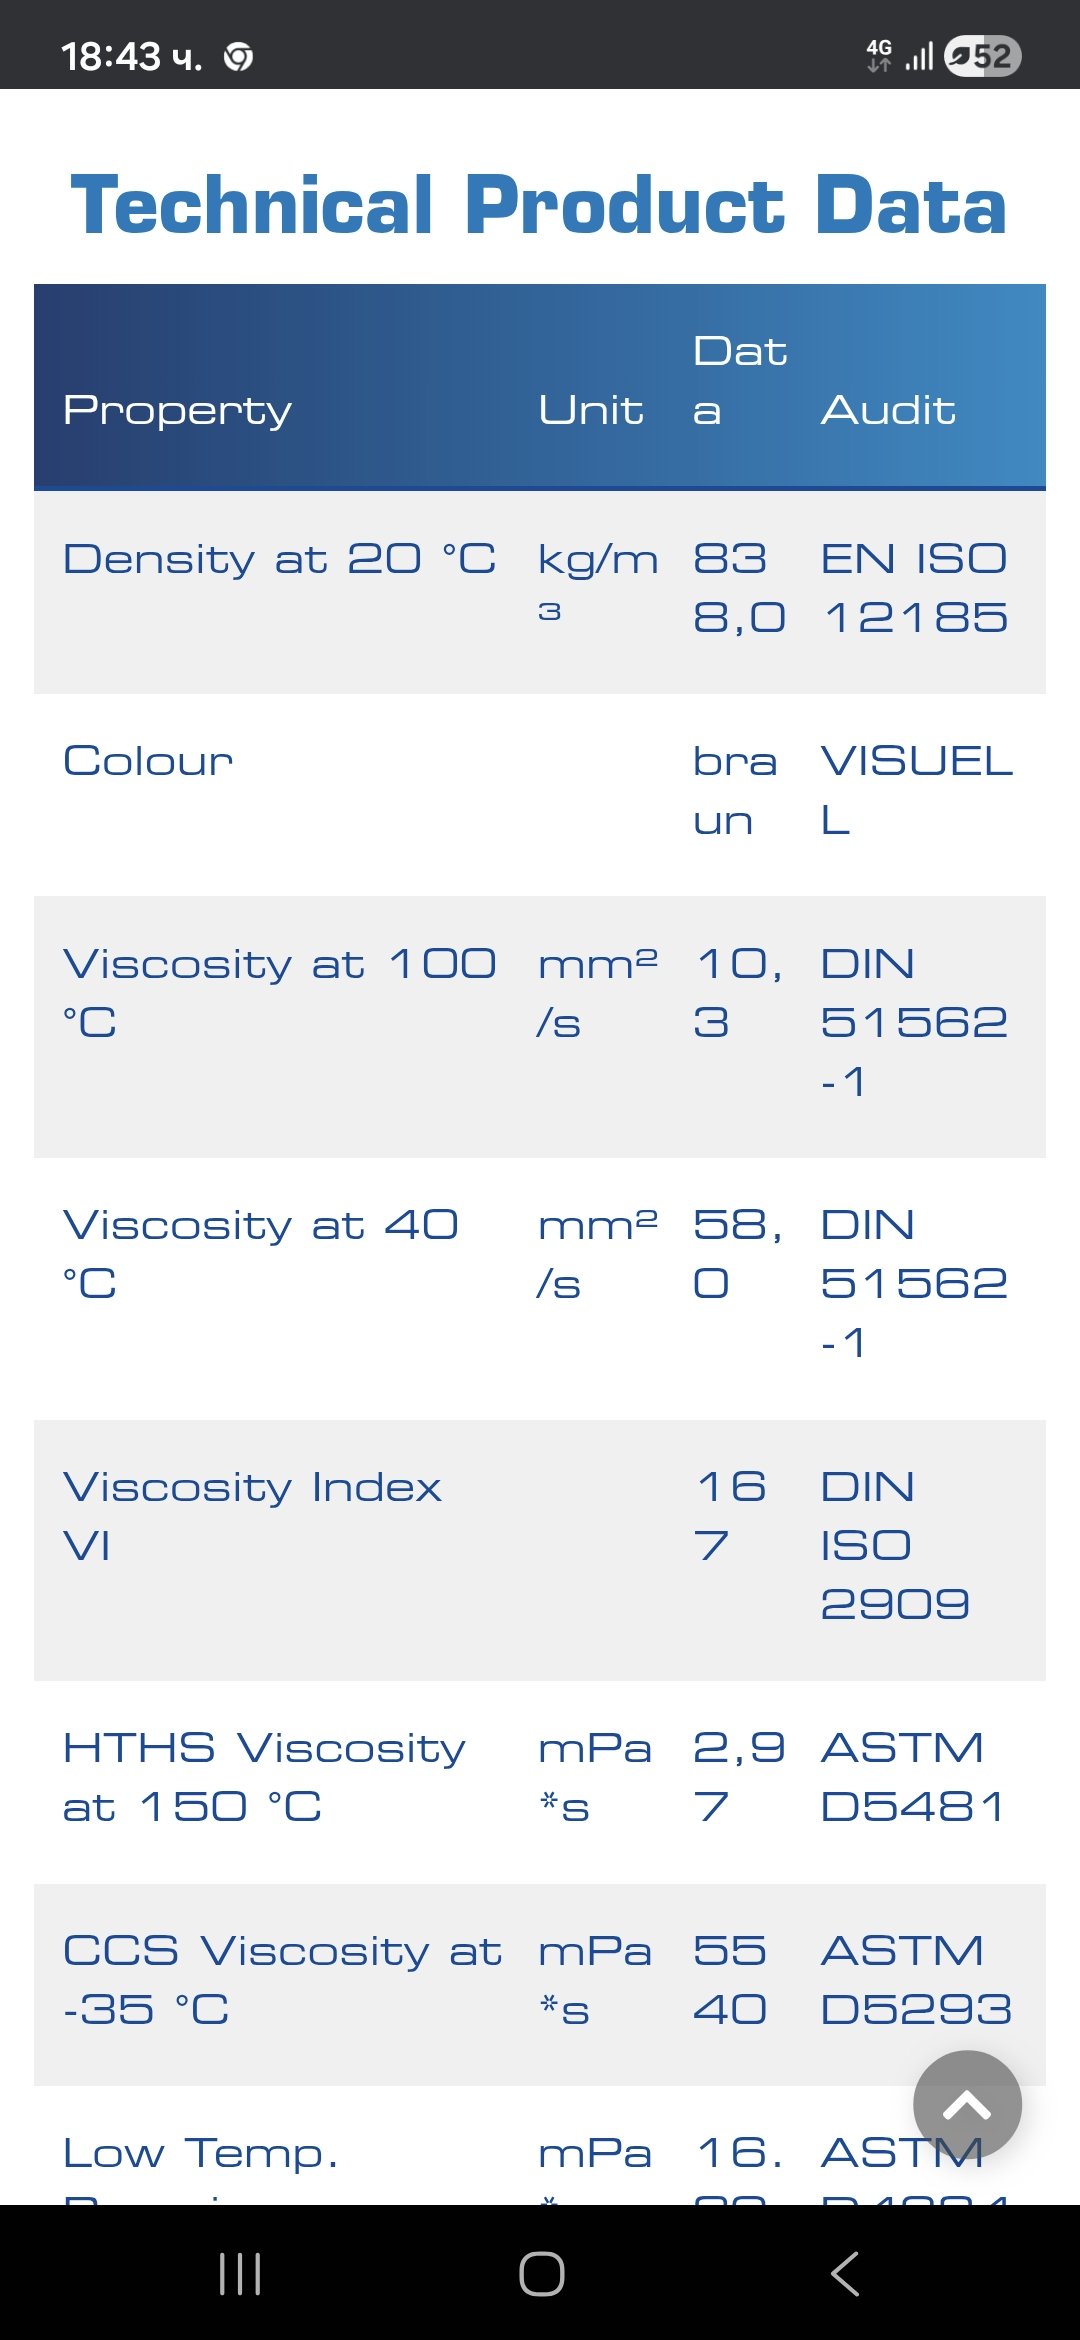Open recent apps via navigation bar

coord(240,2273)
